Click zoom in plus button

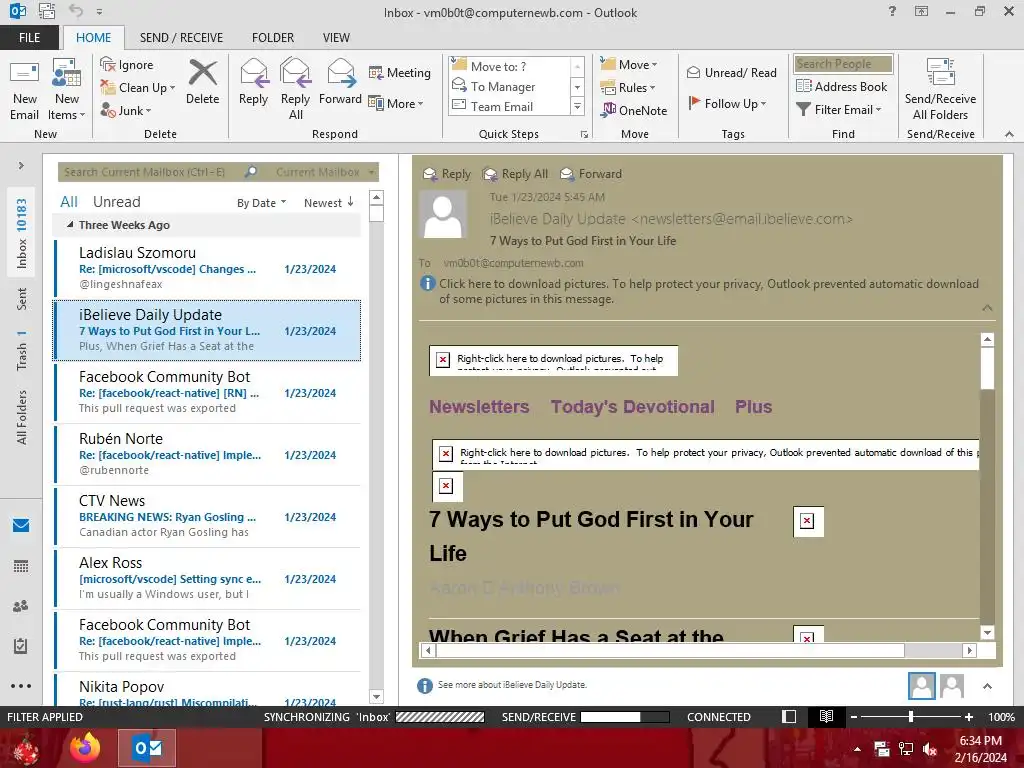(968, 716)
